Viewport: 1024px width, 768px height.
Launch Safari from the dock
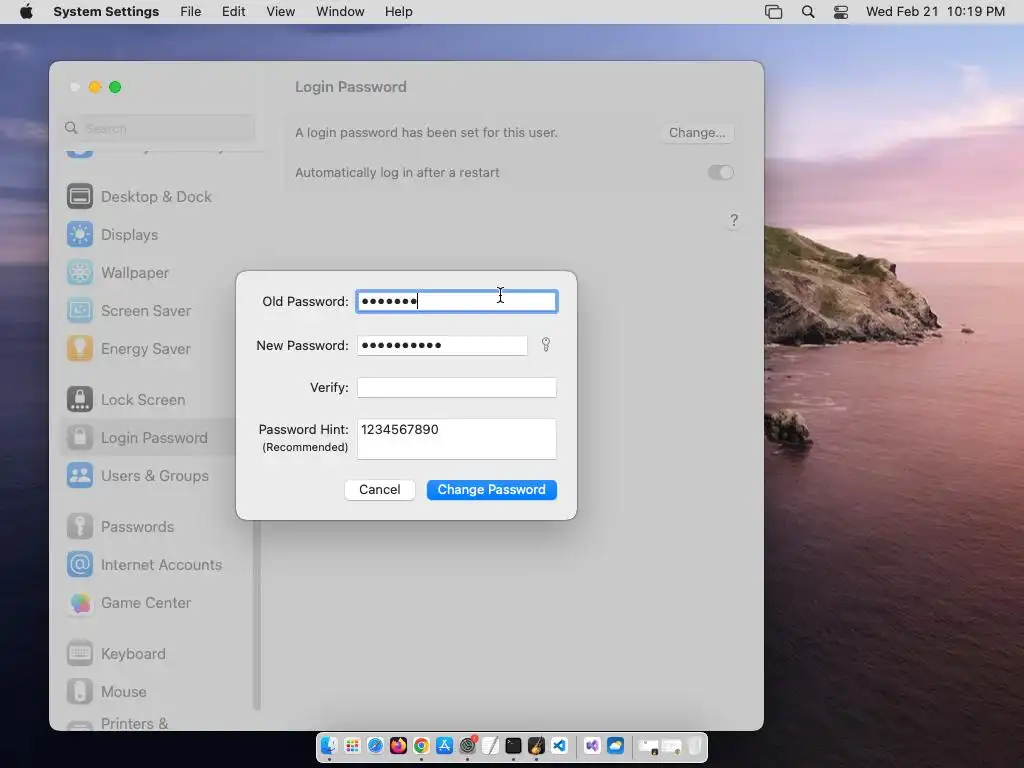tap(375, 746)
